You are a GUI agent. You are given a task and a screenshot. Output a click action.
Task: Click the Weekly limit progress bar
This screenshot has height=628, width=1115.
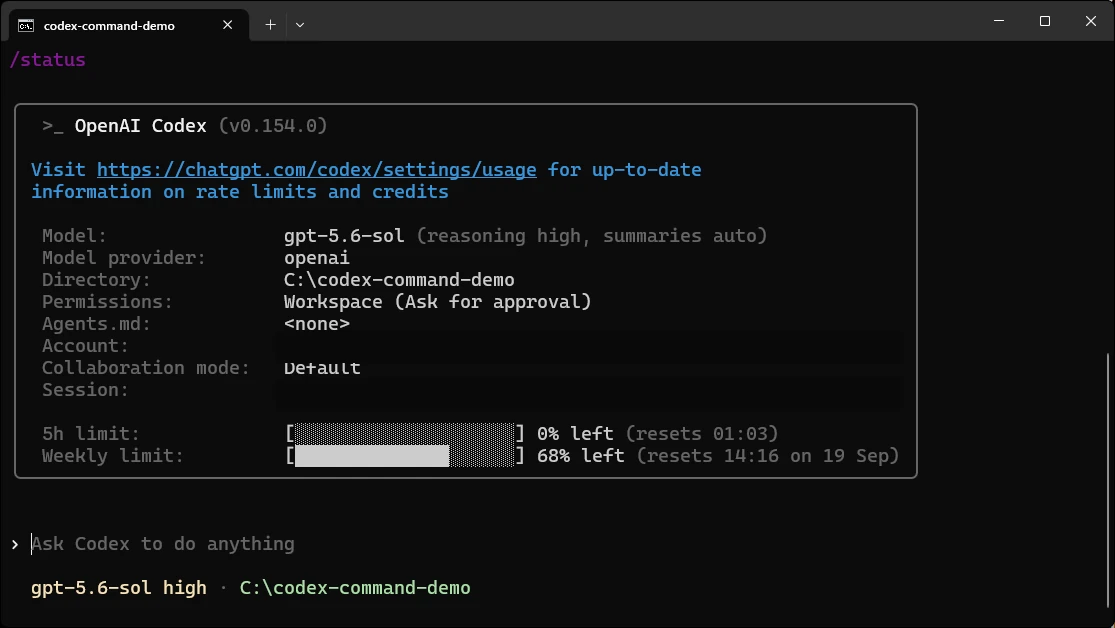tap(405, 456)
